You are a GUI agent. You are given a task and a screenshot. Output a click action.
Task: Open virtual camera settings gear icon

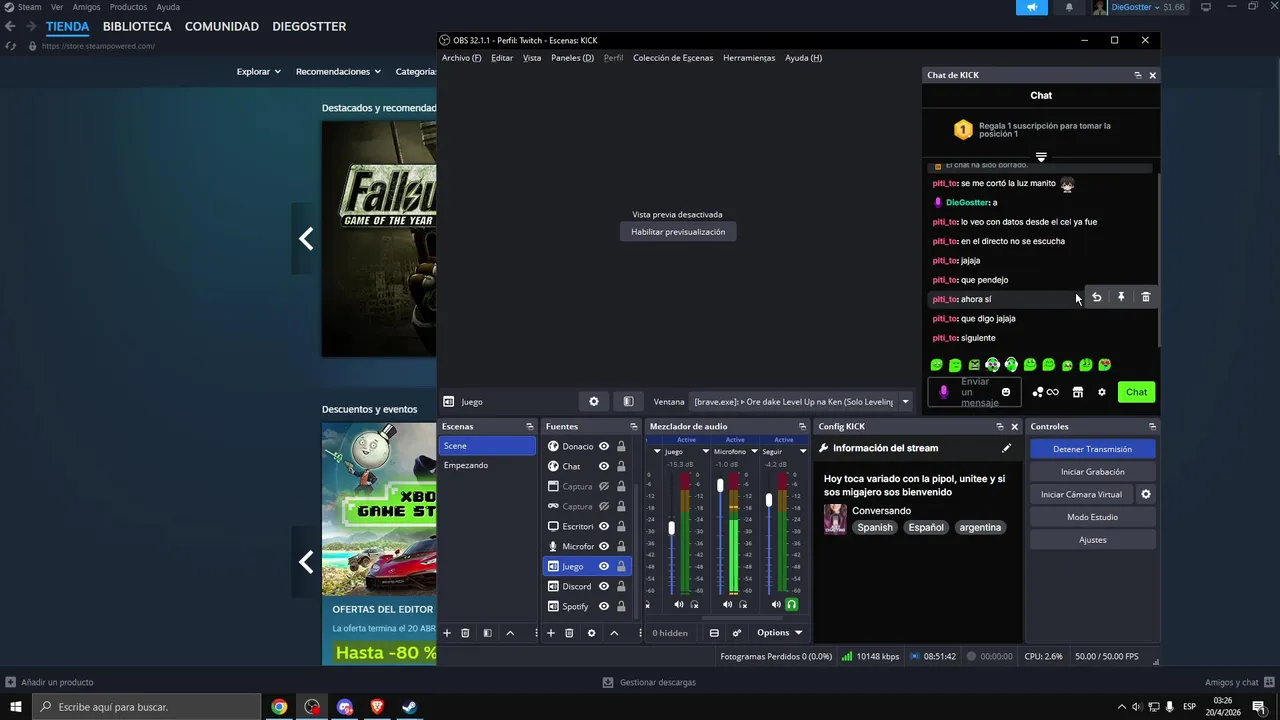1146,494
